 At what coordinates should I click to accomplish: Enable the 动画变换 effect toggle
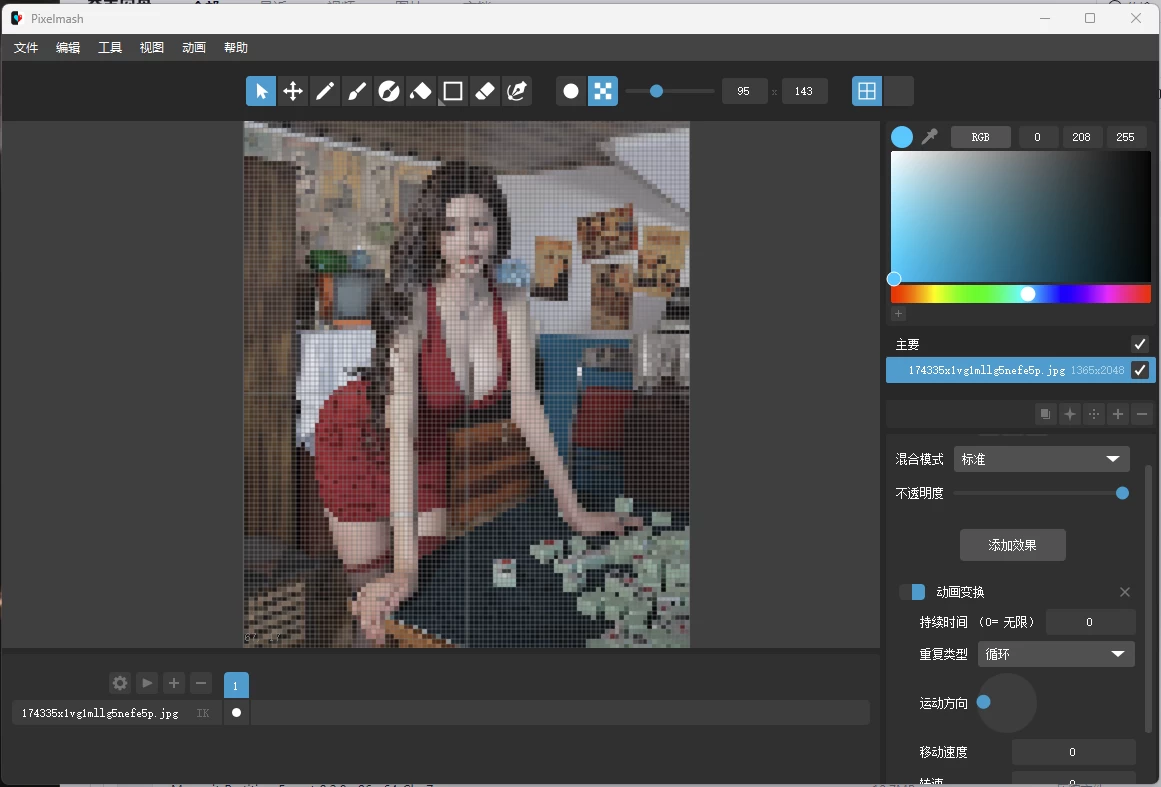pyautogui.click(x=912, y=591)
